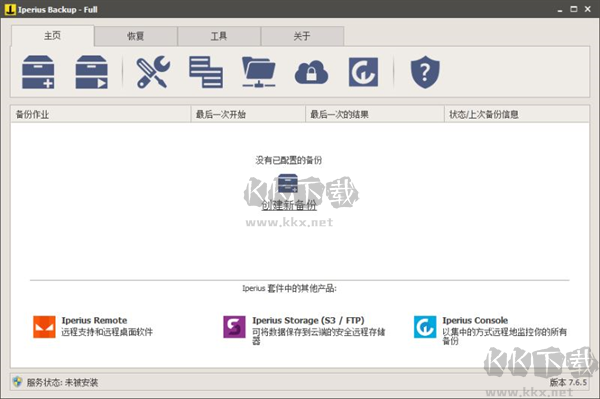
Task: Click the create new backup job icon
Action: coord(38,72)
